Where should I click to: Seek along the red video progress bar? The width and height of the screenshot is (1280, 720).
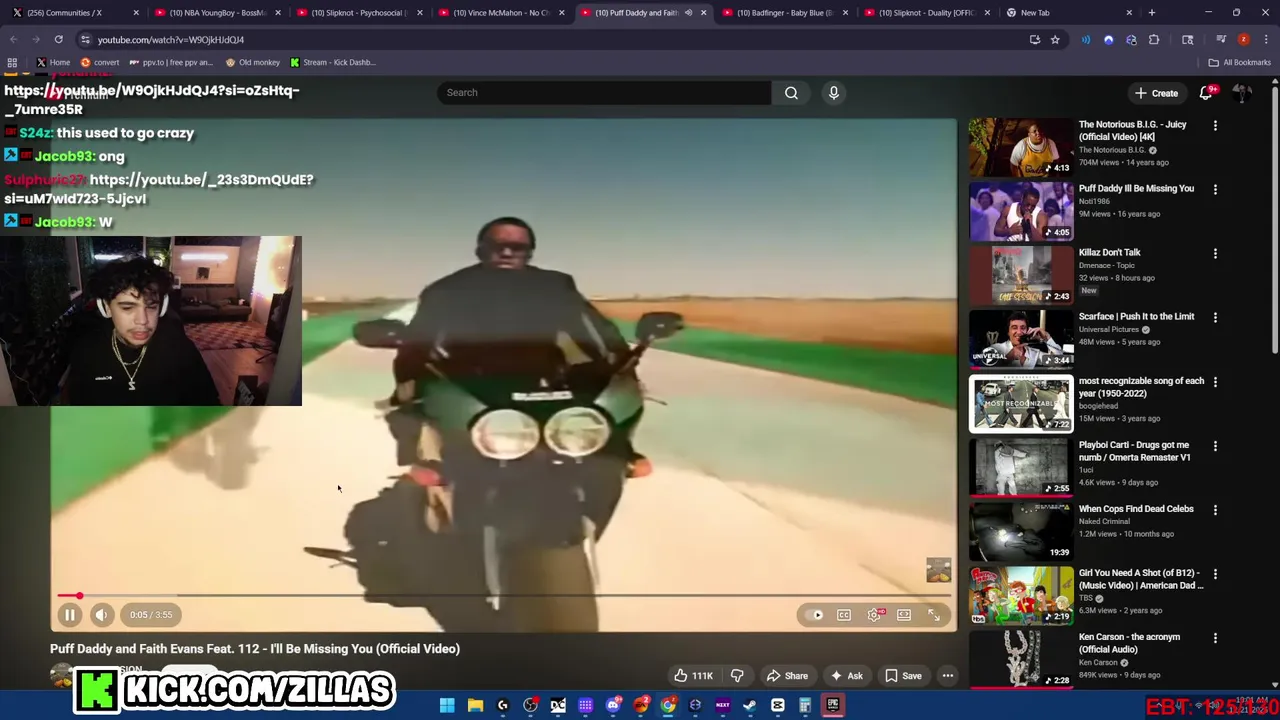[504, 596]
